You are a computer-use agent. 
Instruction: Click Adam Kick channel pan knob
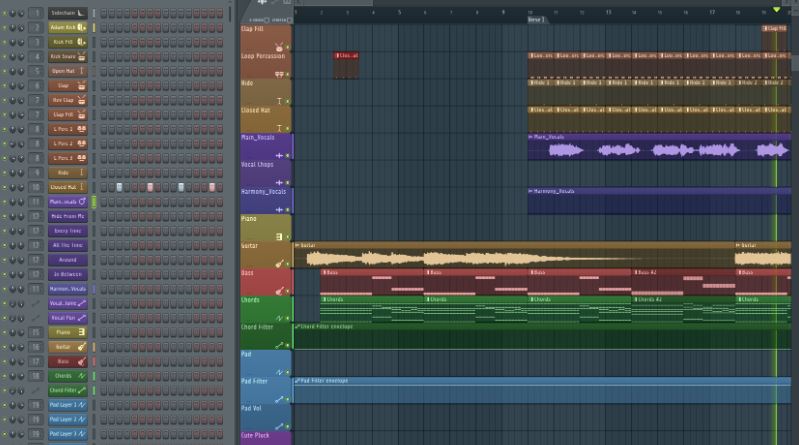(x=13, y=28)
